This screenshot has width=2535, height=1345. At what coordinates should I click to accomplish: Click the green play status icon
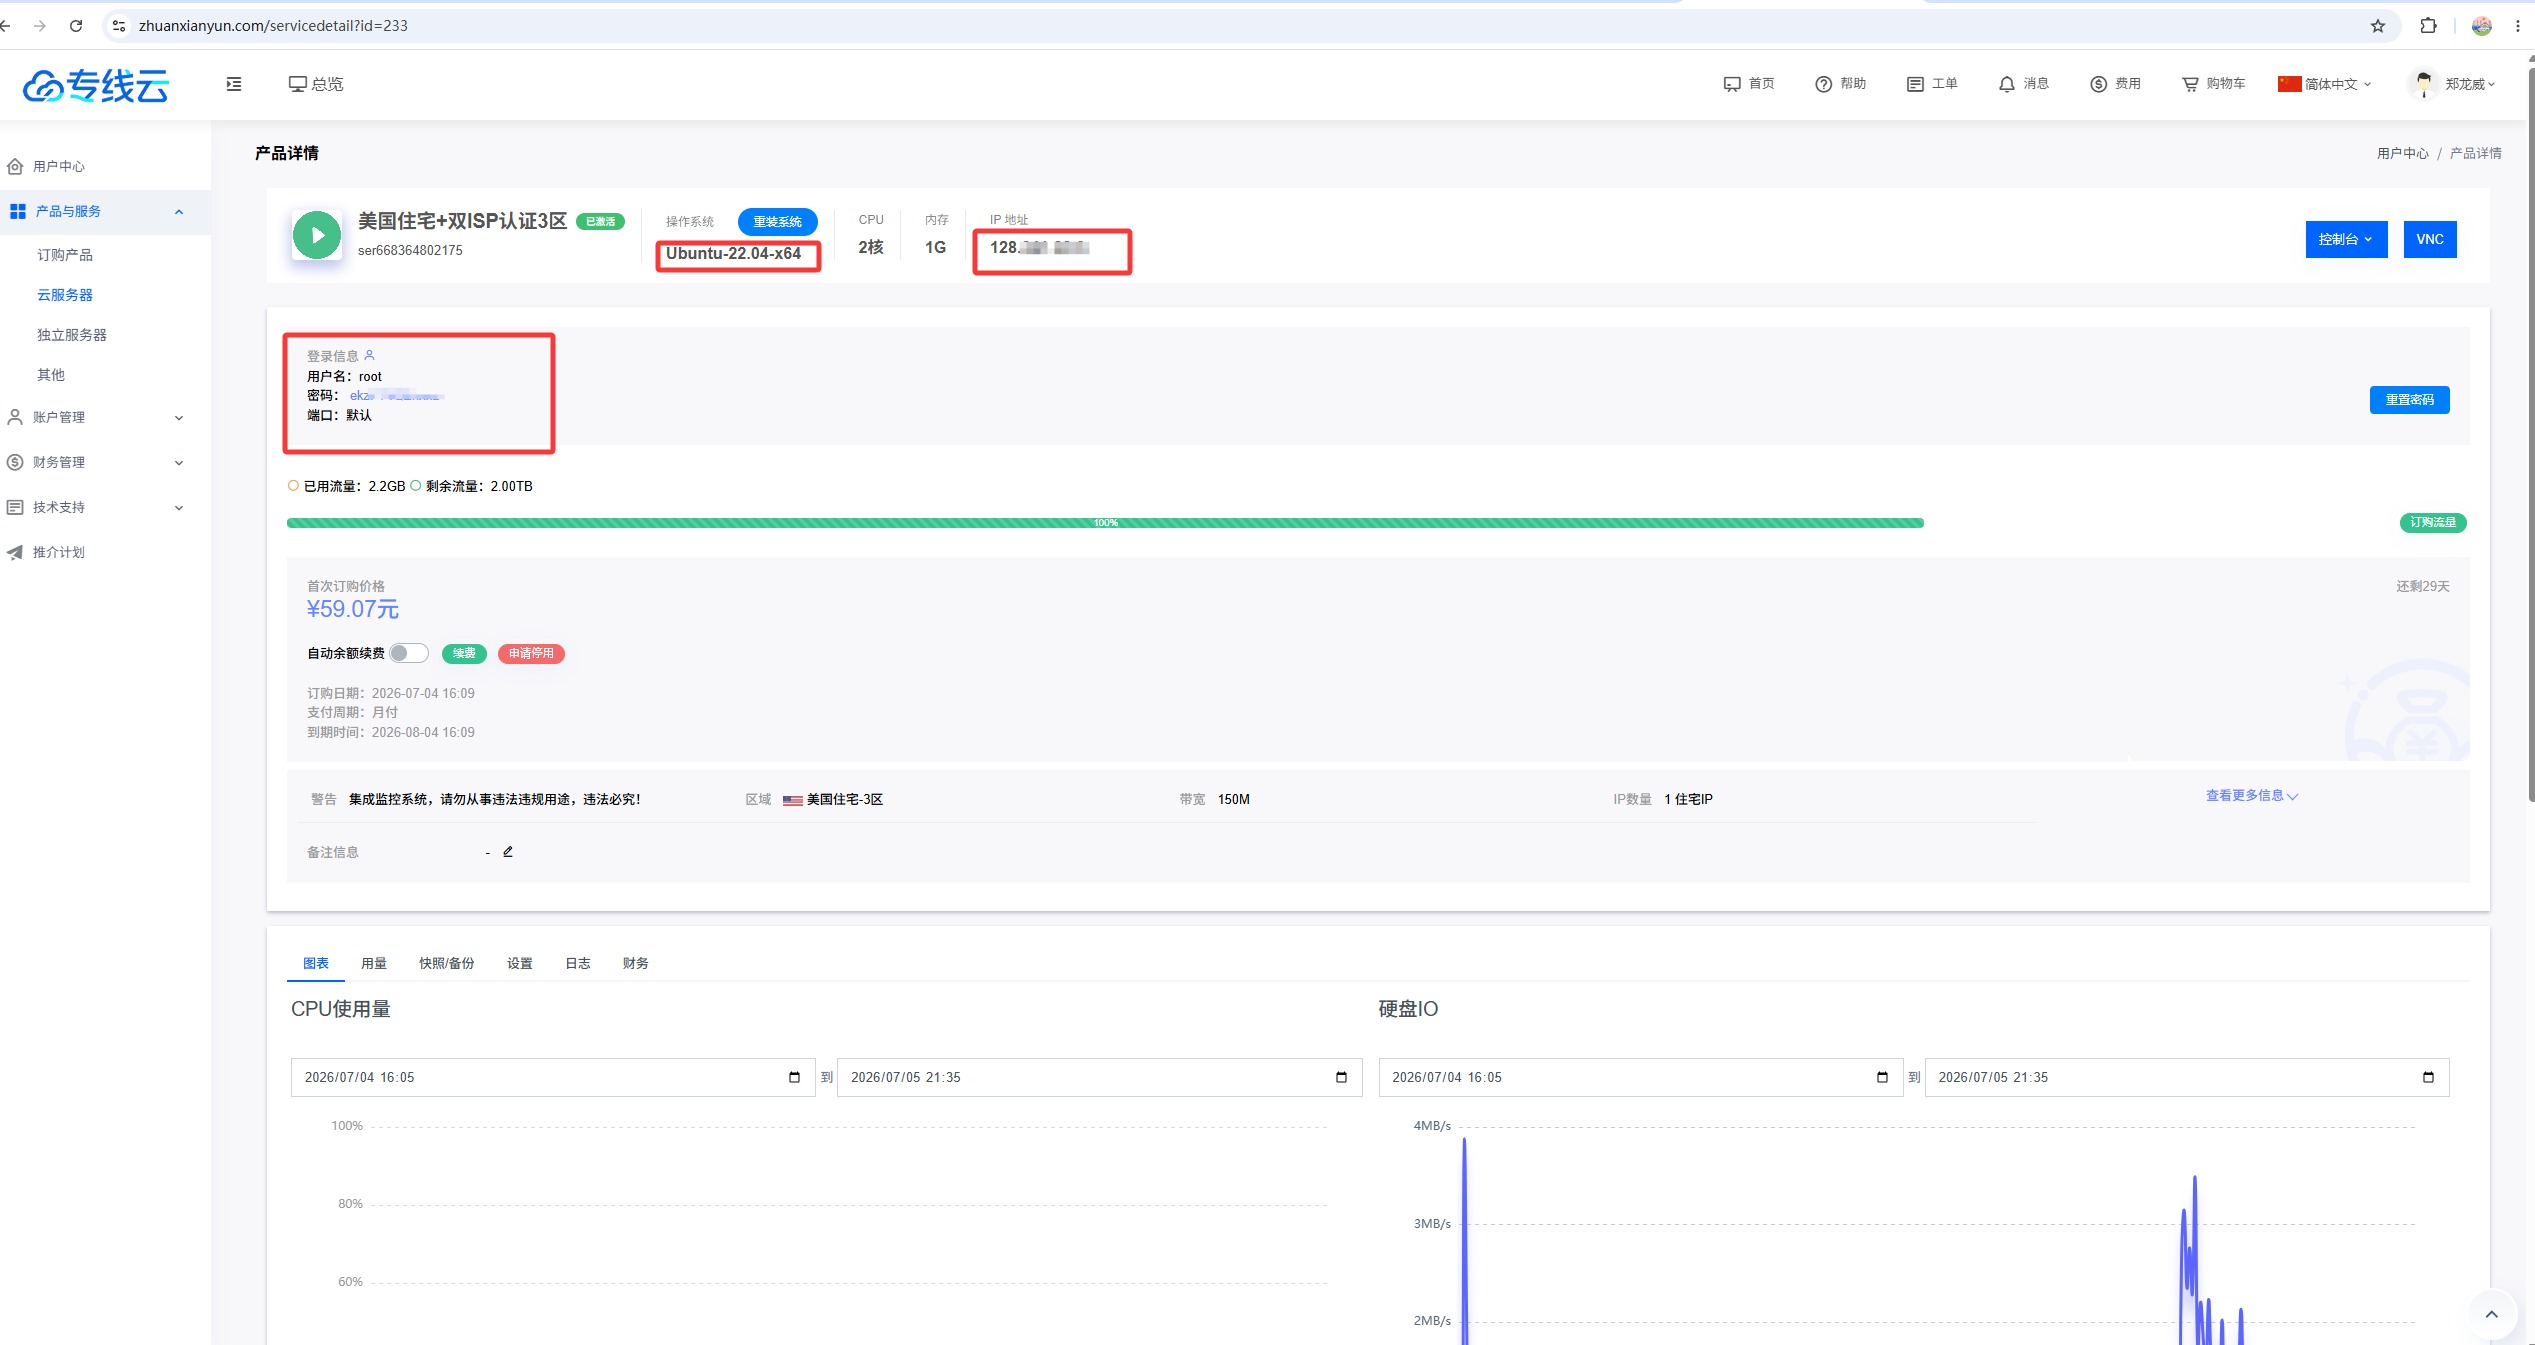(317, 236)
